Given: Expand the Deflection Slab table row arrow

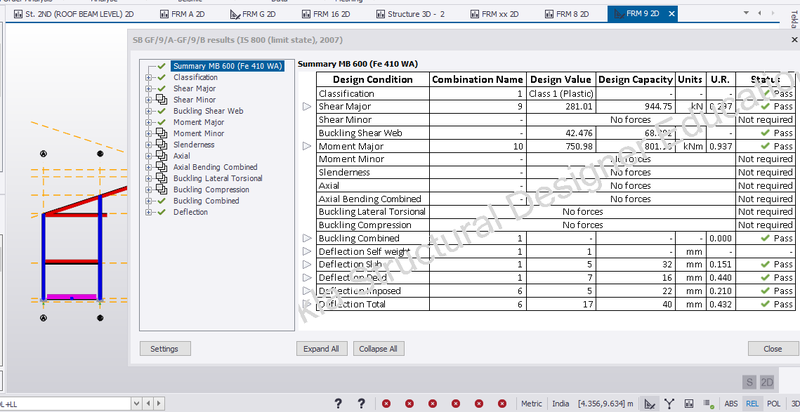Looking at the screenshot, I should (x=307, y=265).
